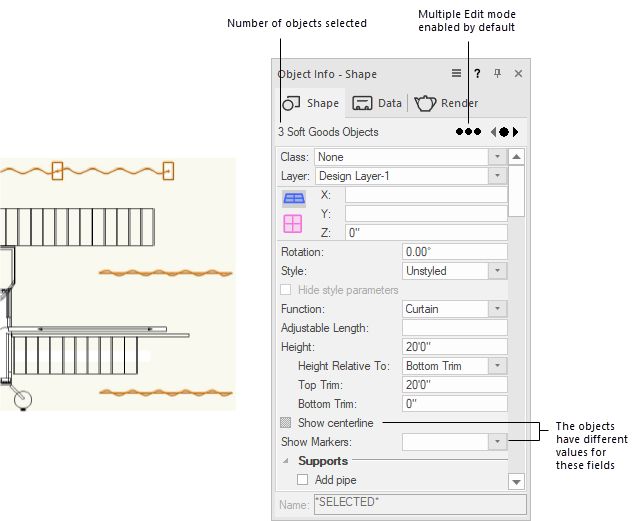Open the Show Markers dropdown
Image resolution: width=642 pixels, height=521 pixels.
(x=497, y=441)
